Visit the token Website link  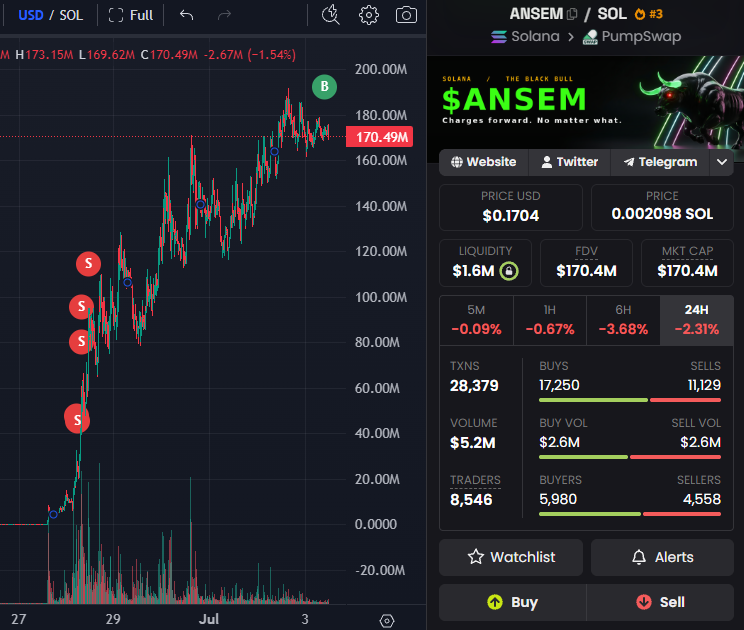click(x=484, y=162)
